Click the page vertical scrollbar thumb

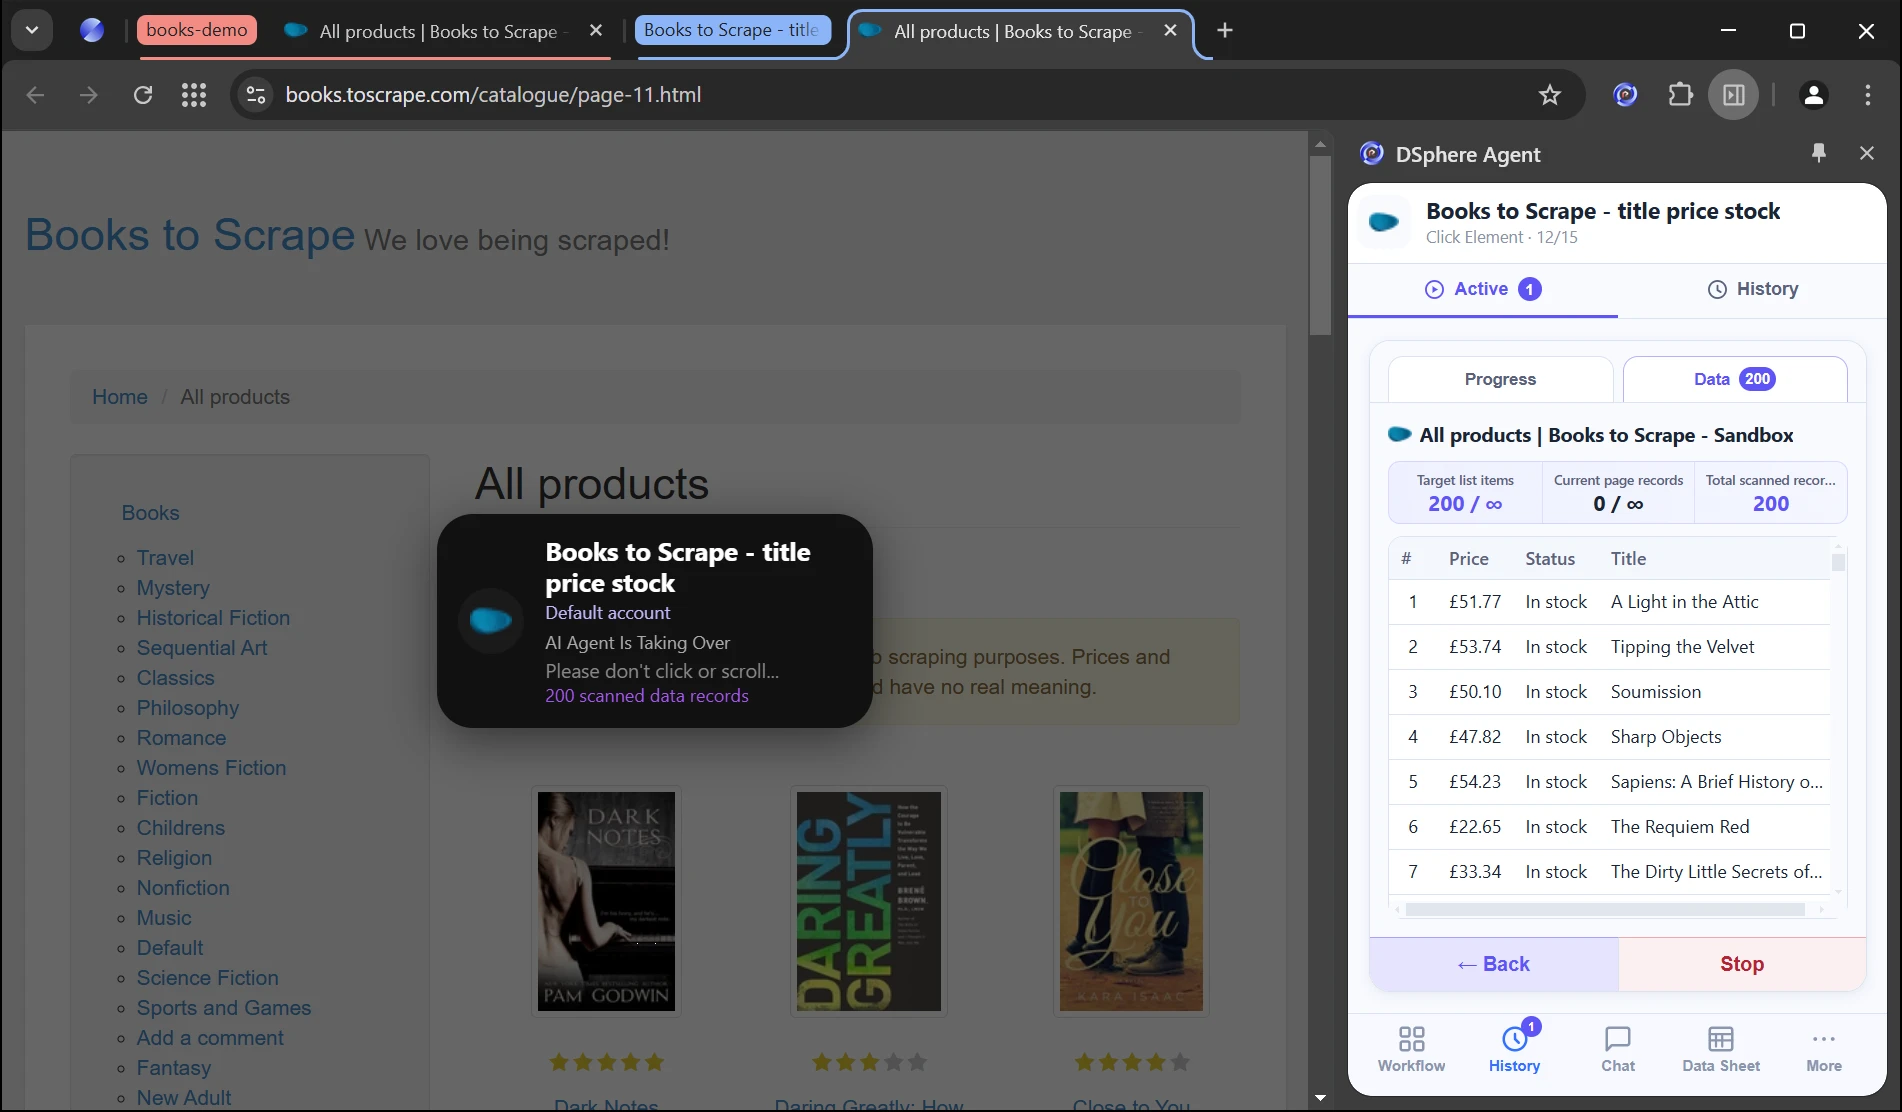coord(1320,245)
